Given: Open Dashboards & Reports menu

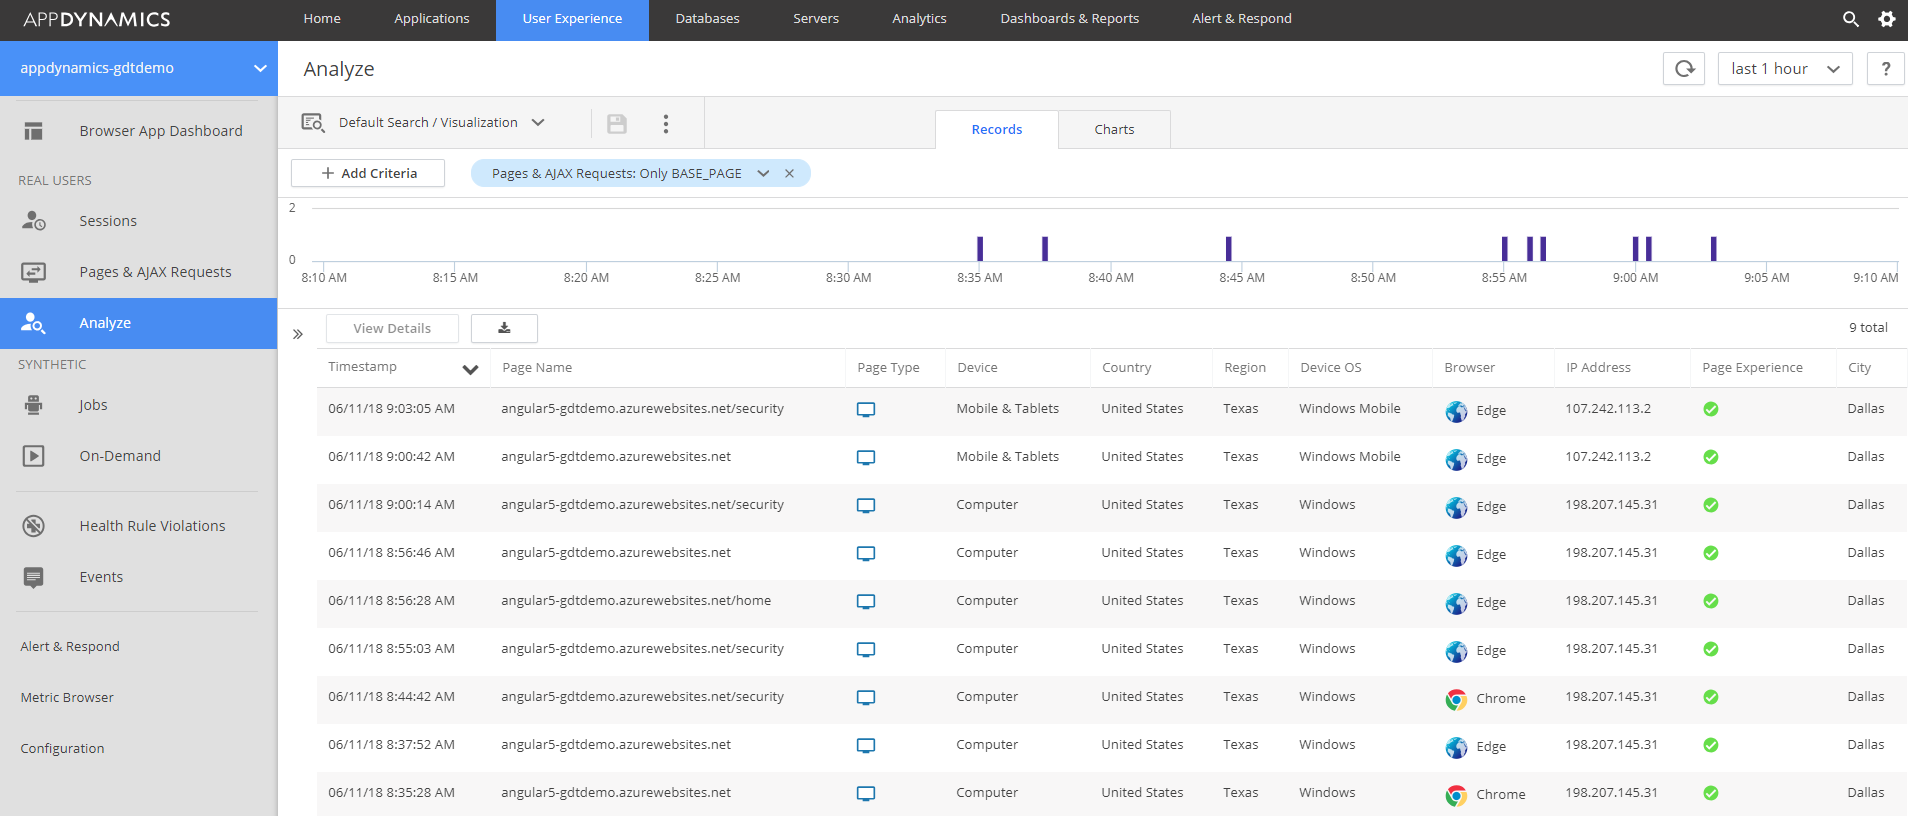Looking at the screenshot, I should pyautogui.click(x=1069, y=19).
